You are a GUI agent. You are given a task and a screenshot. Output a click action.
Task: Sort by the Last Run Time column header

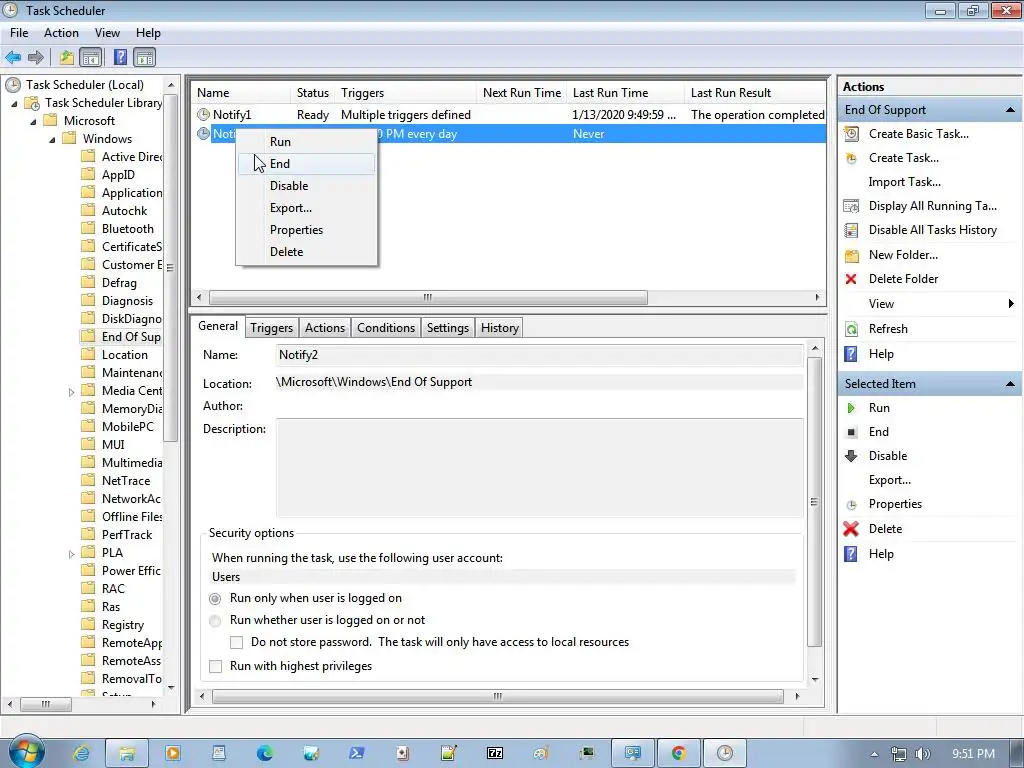(x=625, y=93)
